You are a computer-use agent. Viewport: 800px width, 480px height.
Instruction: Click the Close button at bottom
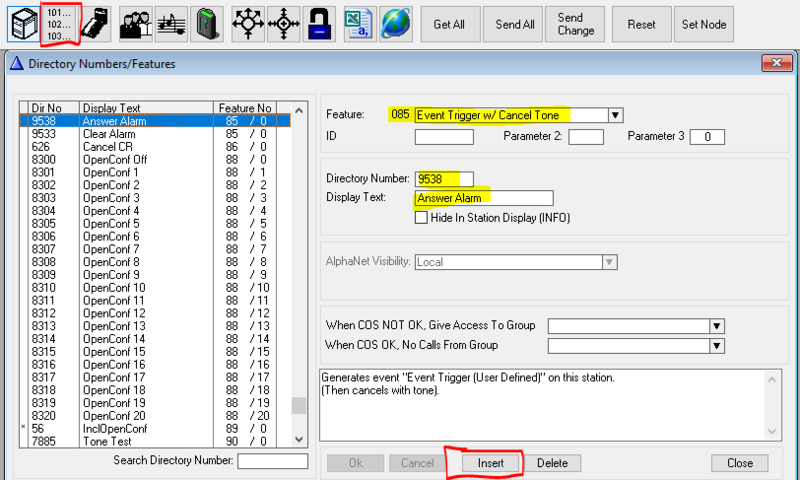740,463
